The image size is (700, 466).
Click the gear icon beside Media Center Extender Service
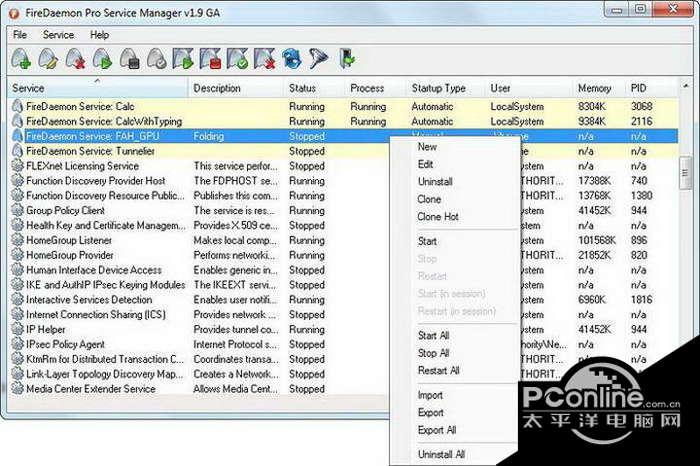17,389
